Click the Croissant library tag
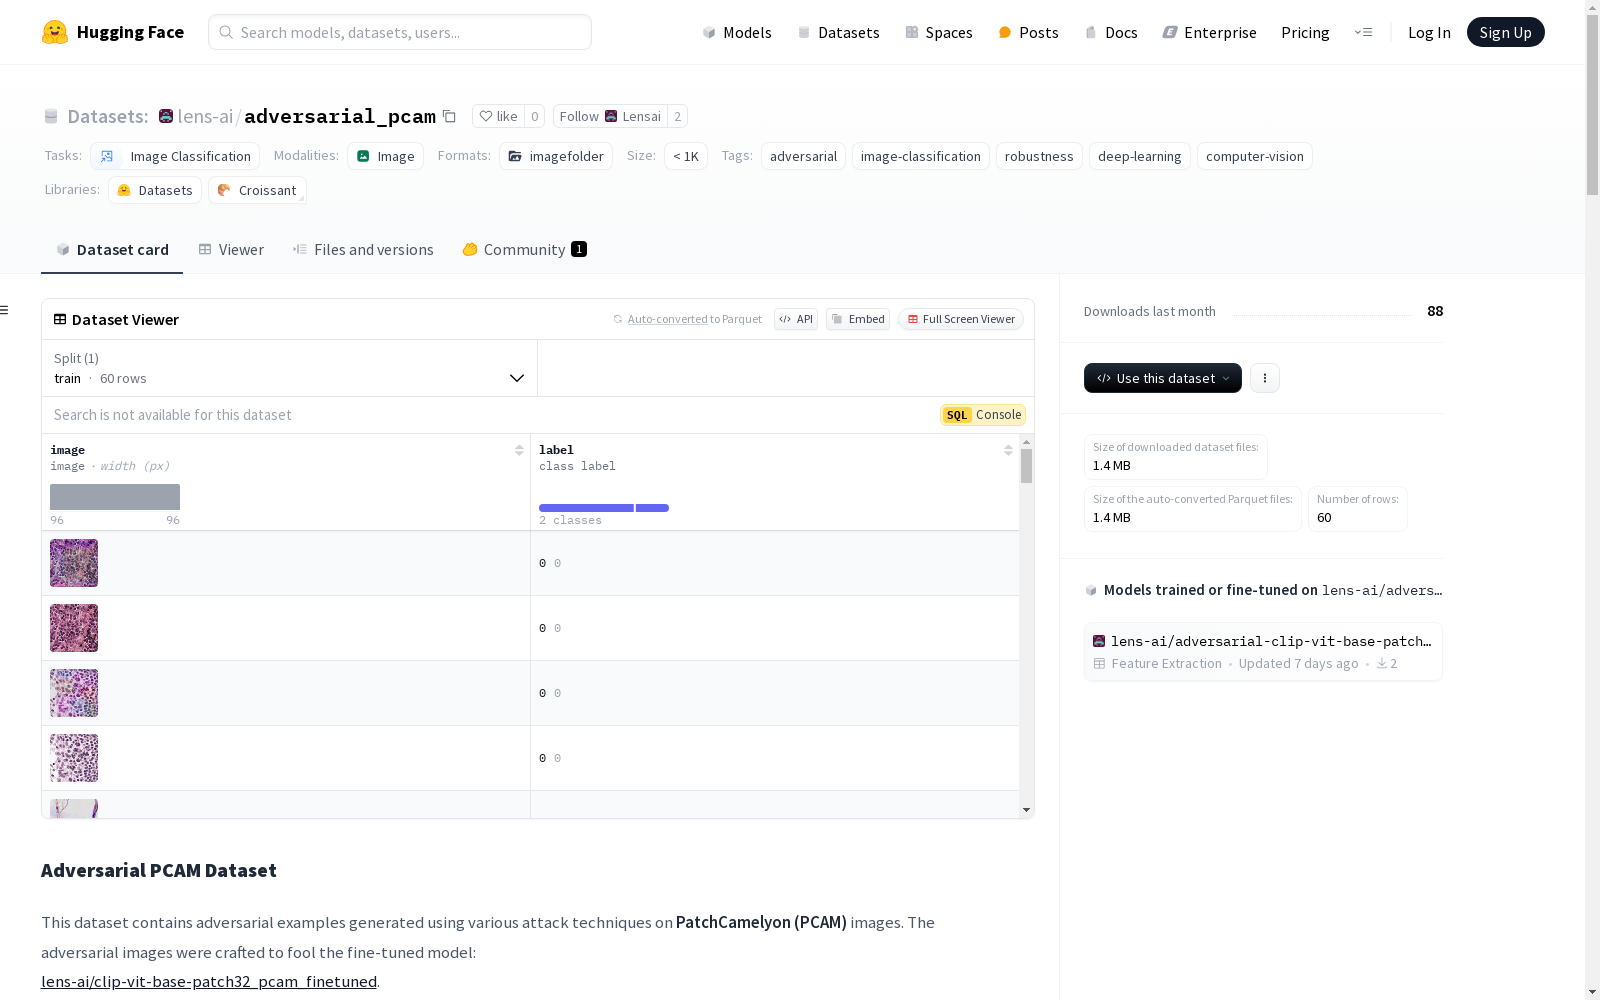 (x=257, y=190)
